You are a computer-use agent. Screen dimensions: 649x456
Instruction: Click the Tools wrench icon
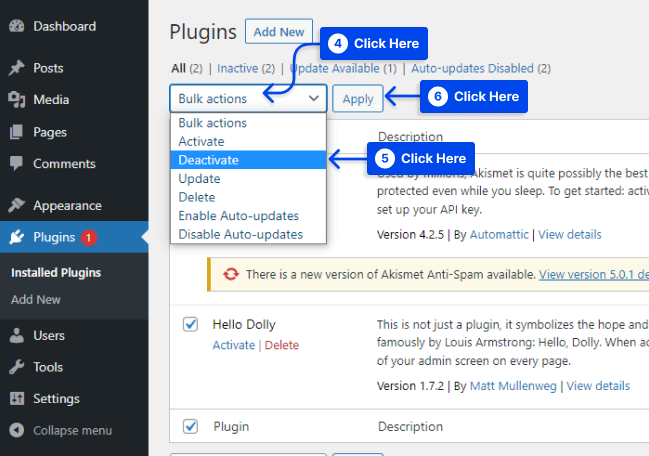pyautogui.click(x=17, y=367)
